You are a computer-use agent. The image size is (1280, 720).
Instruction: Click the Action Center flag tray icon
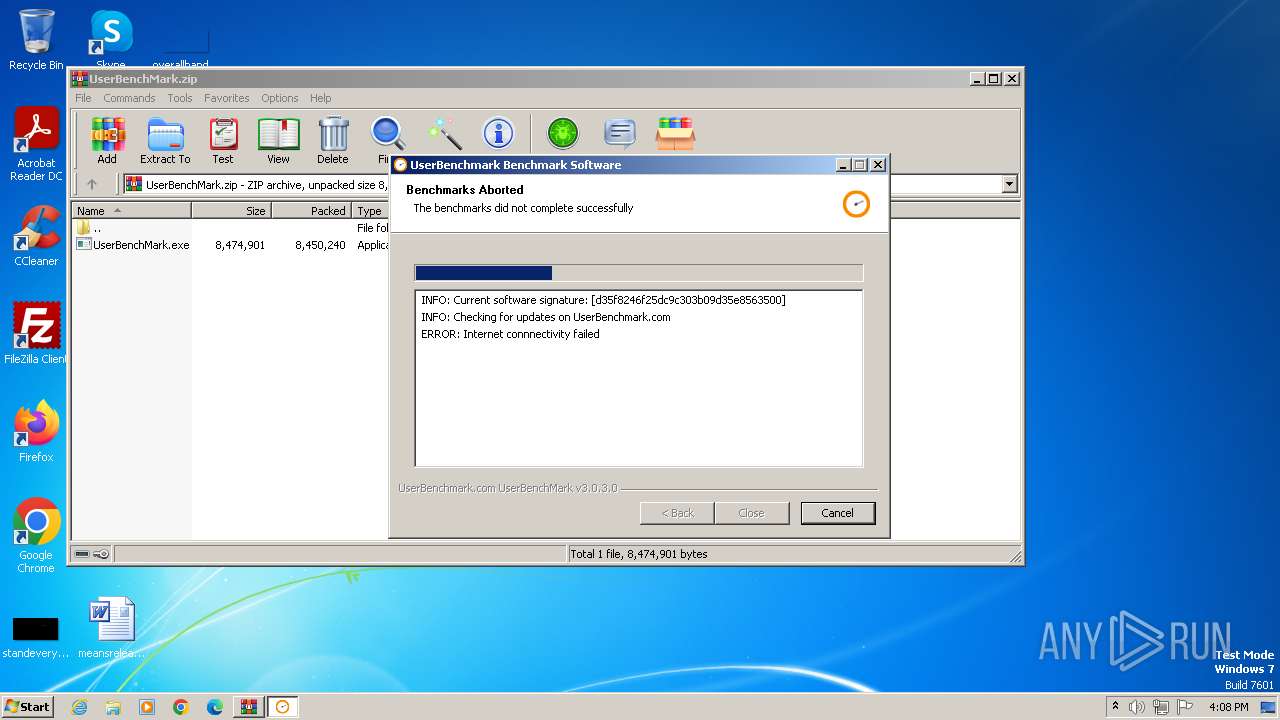click(1185, 707)
